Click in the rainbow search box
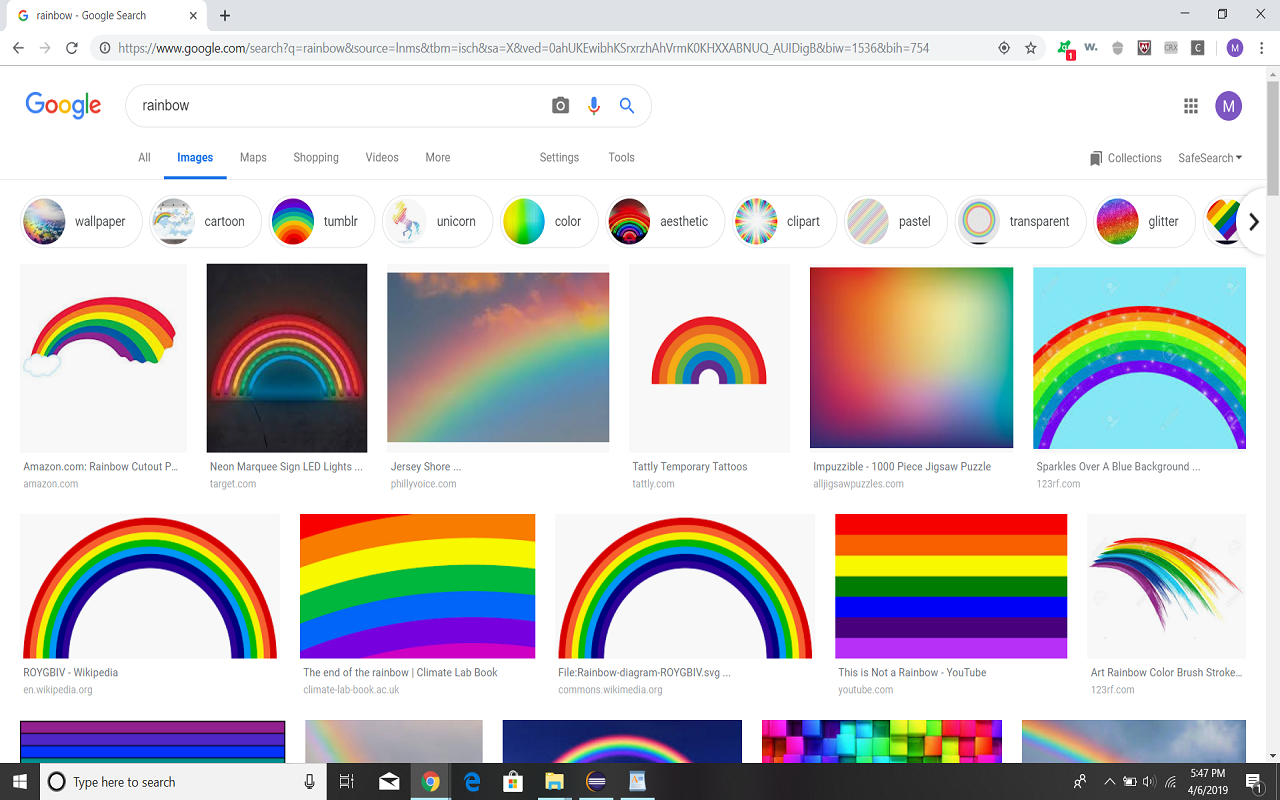 click(340, 106)
